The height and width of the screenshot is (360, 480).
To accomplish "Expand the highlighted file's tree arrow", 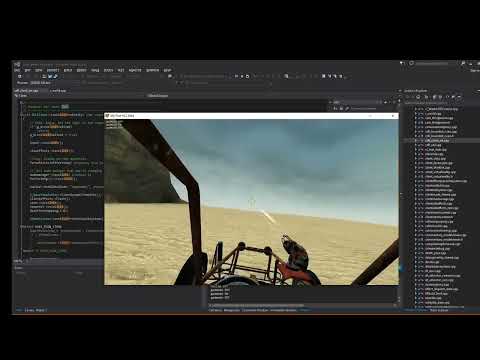I will click(415, 141).
